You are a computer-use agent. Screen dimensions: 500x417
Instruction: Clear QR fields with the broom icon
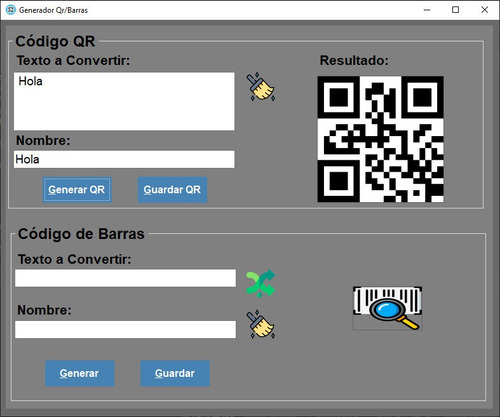[x=261, y=87]
